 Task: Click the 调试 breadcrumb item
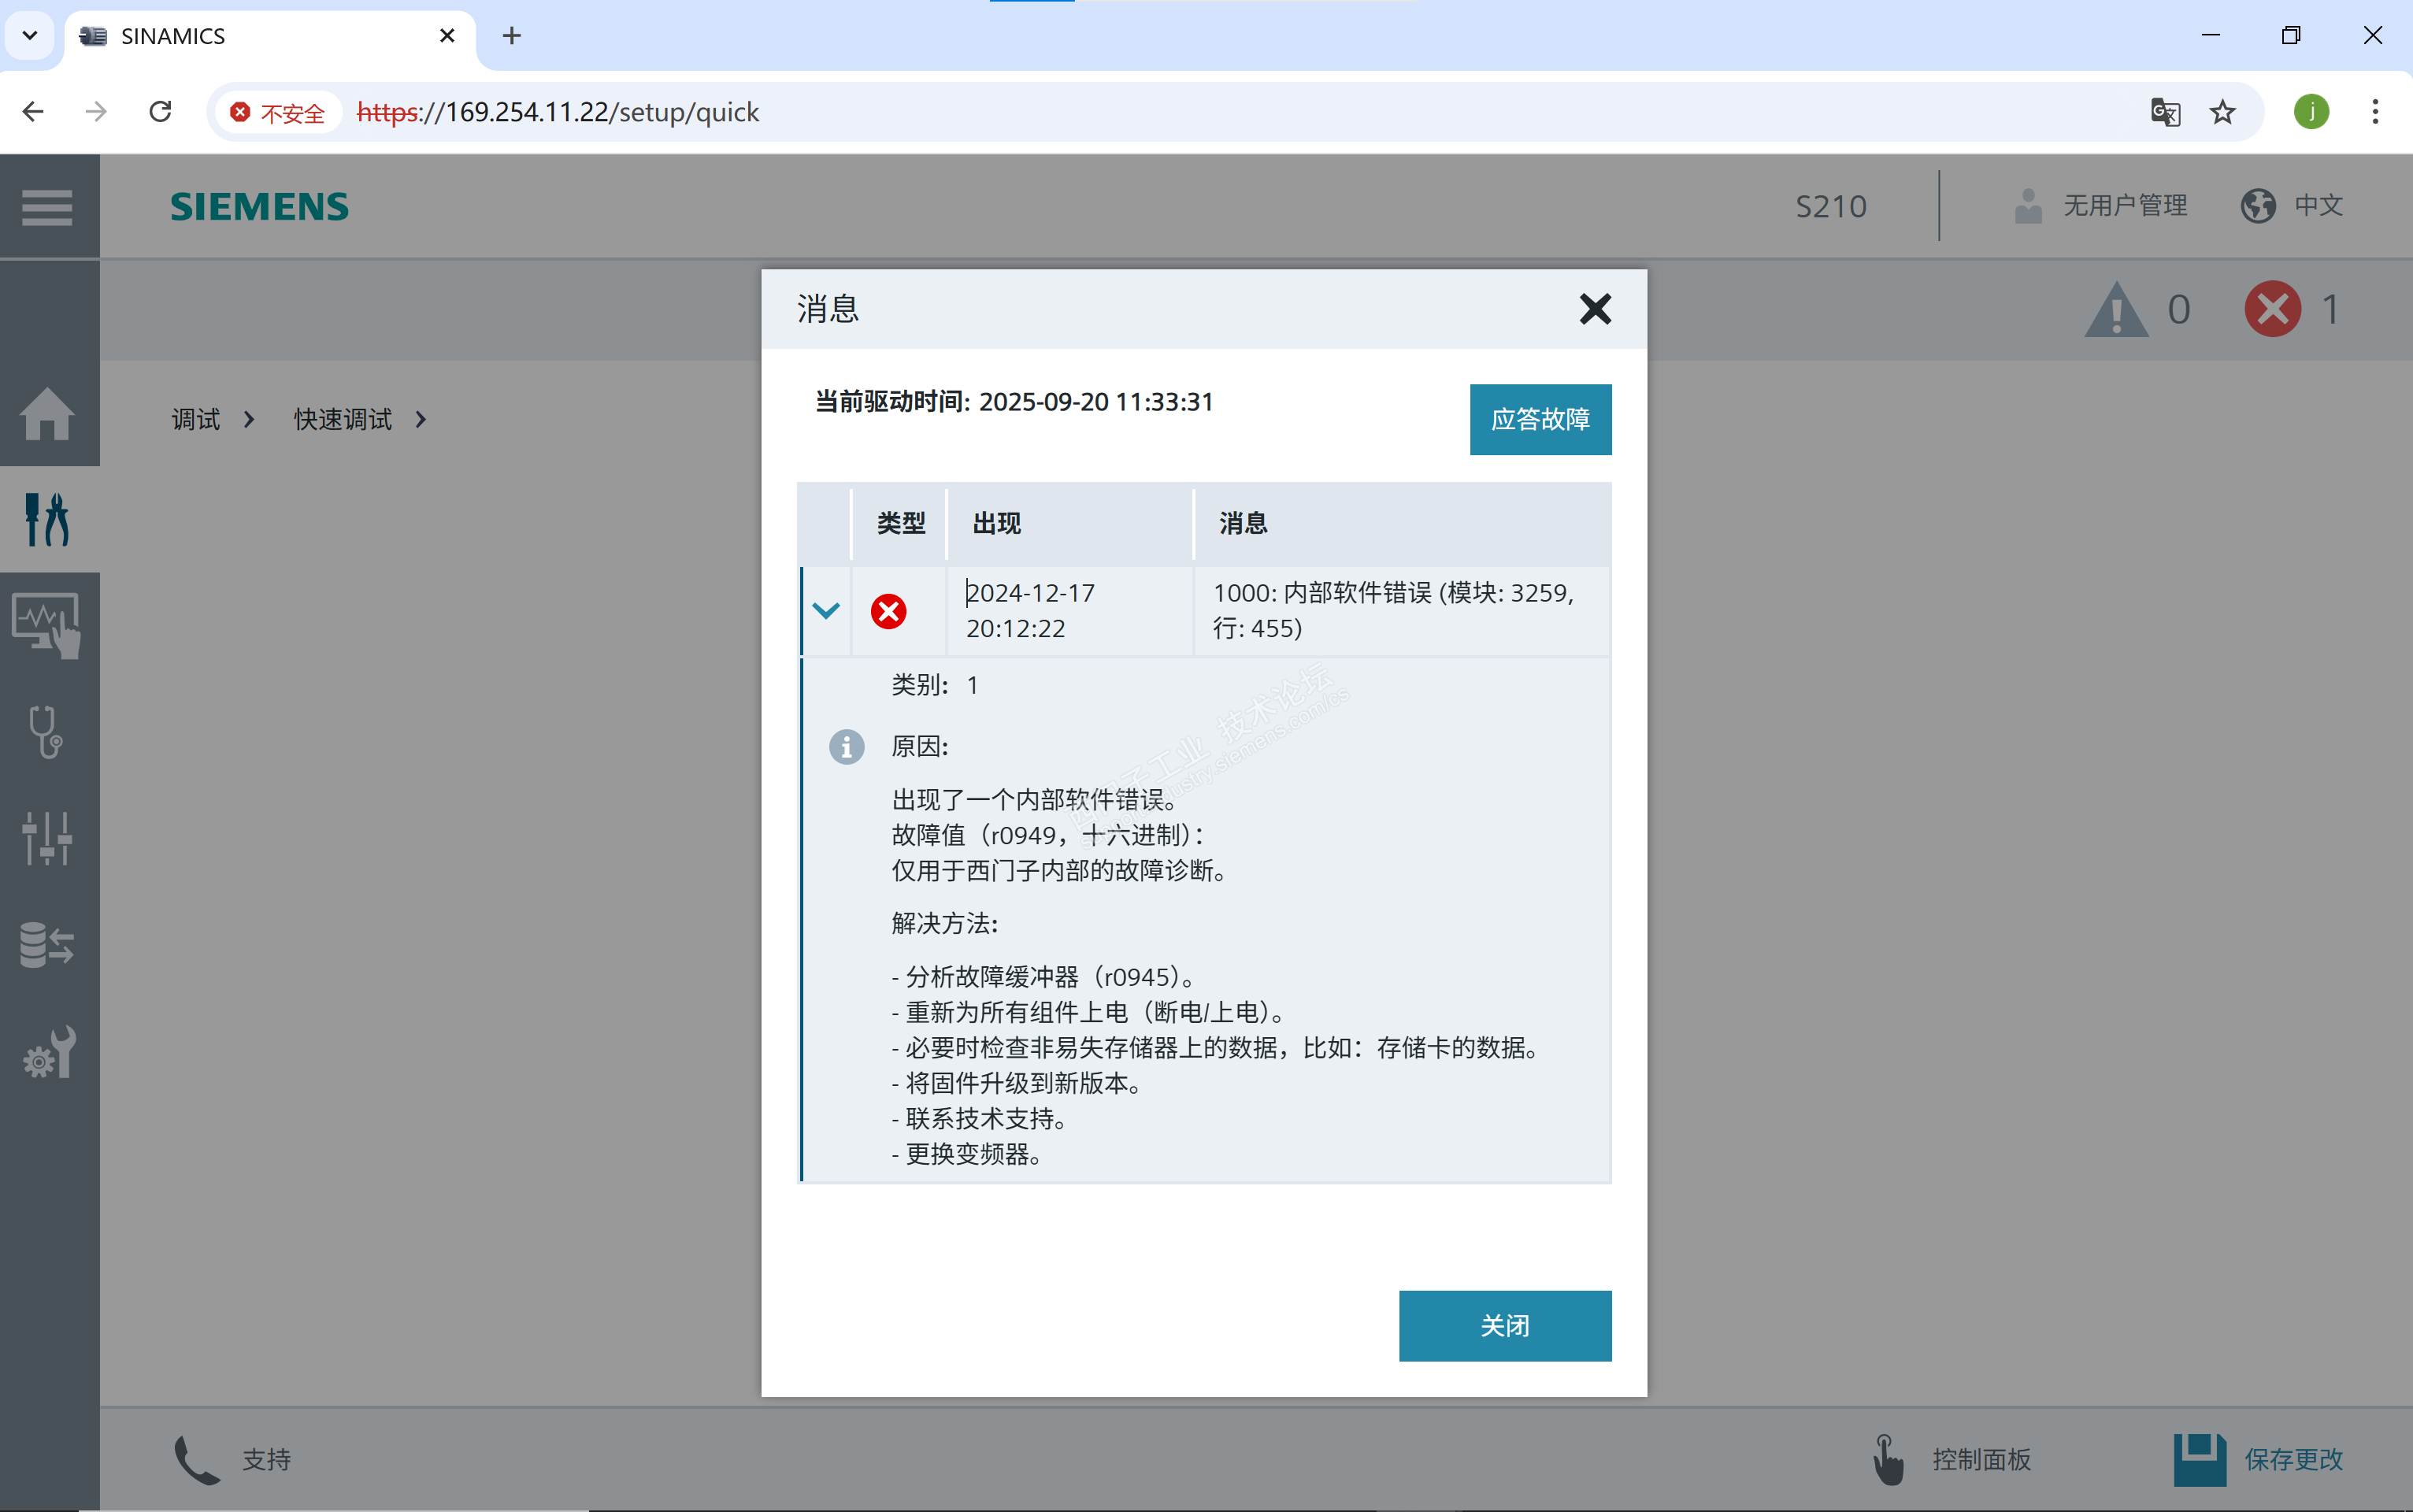click(195, 419)
